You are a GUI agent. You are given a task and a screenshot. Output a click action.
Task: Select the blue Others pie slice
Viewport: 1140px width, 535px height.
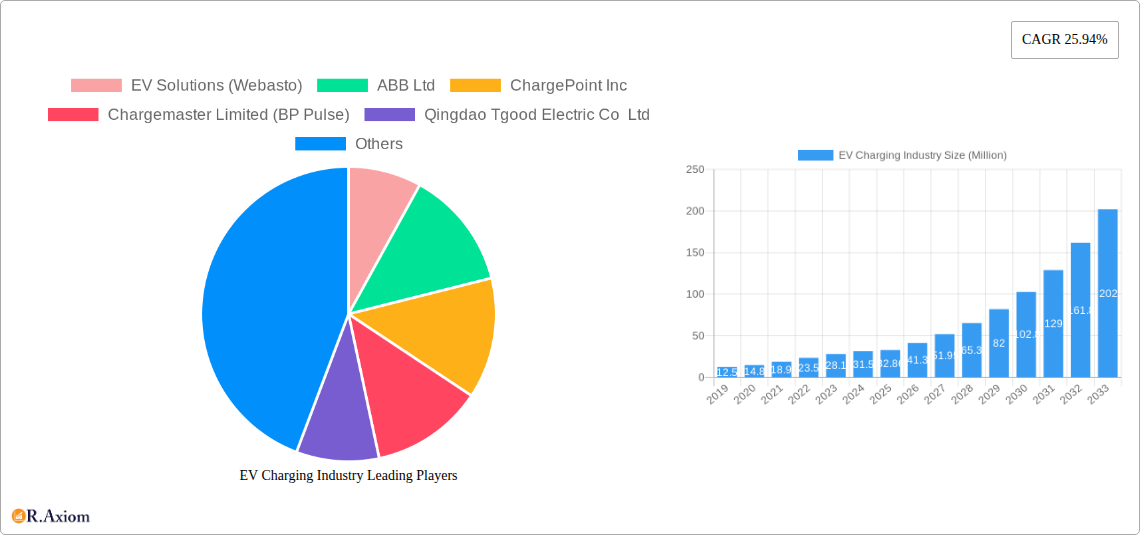tap(260, 310)
